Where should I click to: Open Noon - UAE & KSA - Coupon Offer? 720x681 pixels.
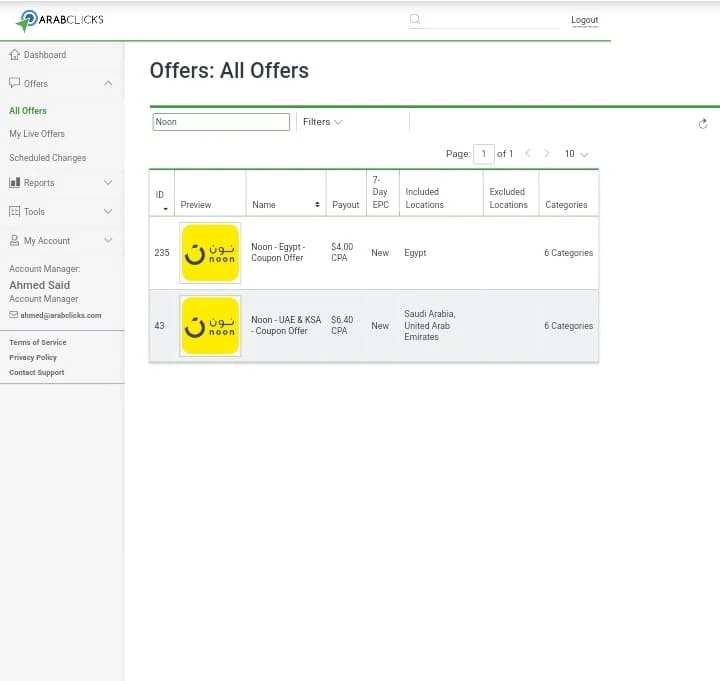(x=286, y=325)
